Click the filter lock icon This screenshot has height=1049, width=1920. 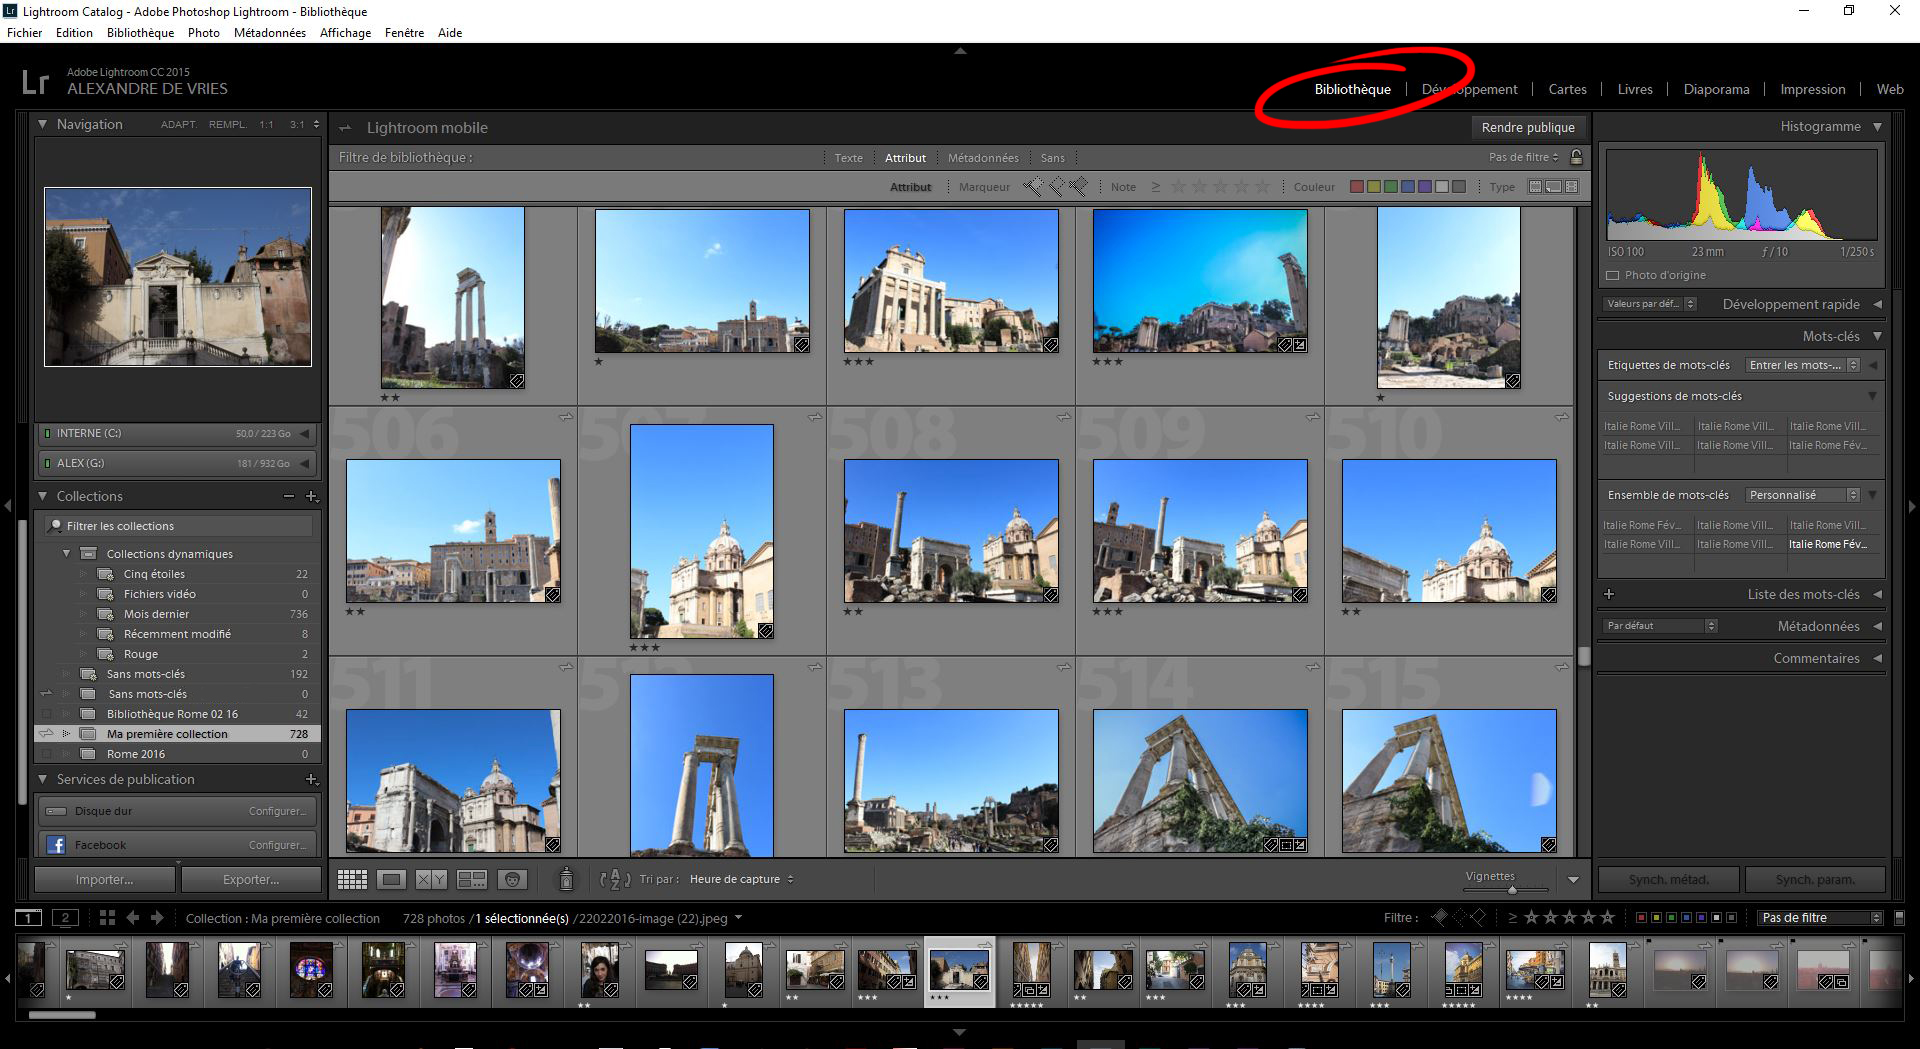1577,157
